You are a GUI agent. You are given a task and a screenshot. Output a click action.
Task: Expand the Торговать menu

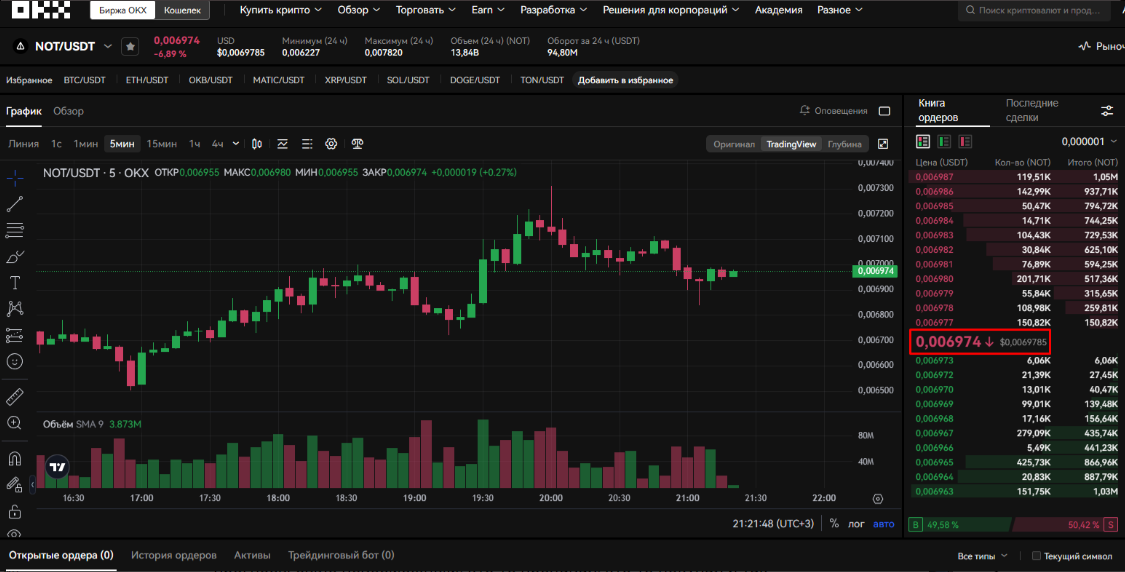(x=425, y=10)
